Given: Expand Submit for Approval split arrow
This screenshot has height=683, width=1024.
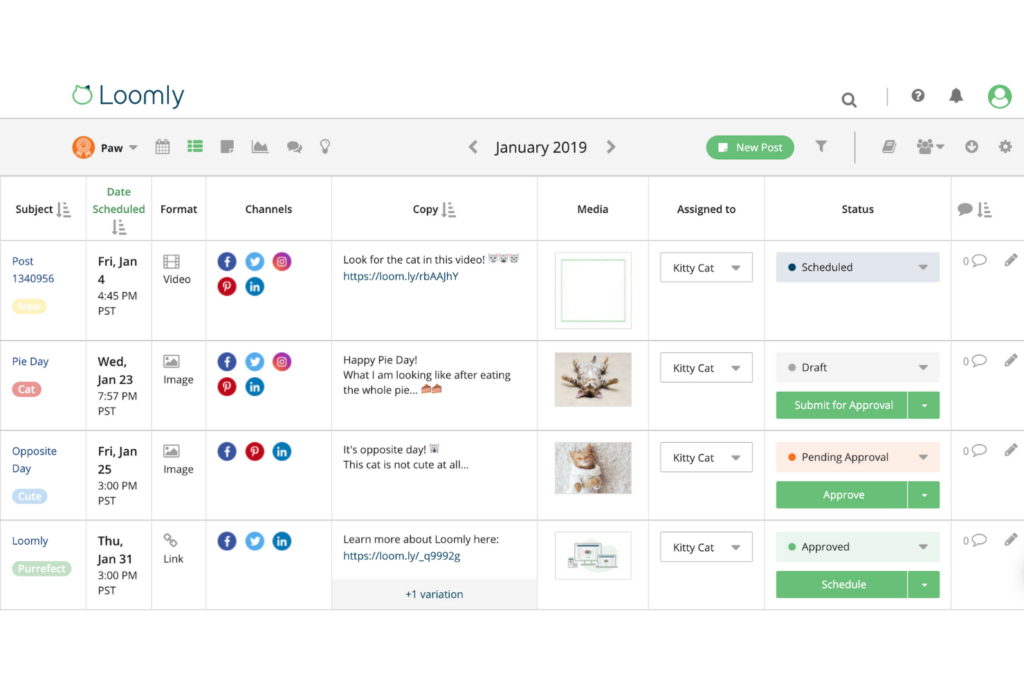Looking at the screenshot, I should click(924, 405).
